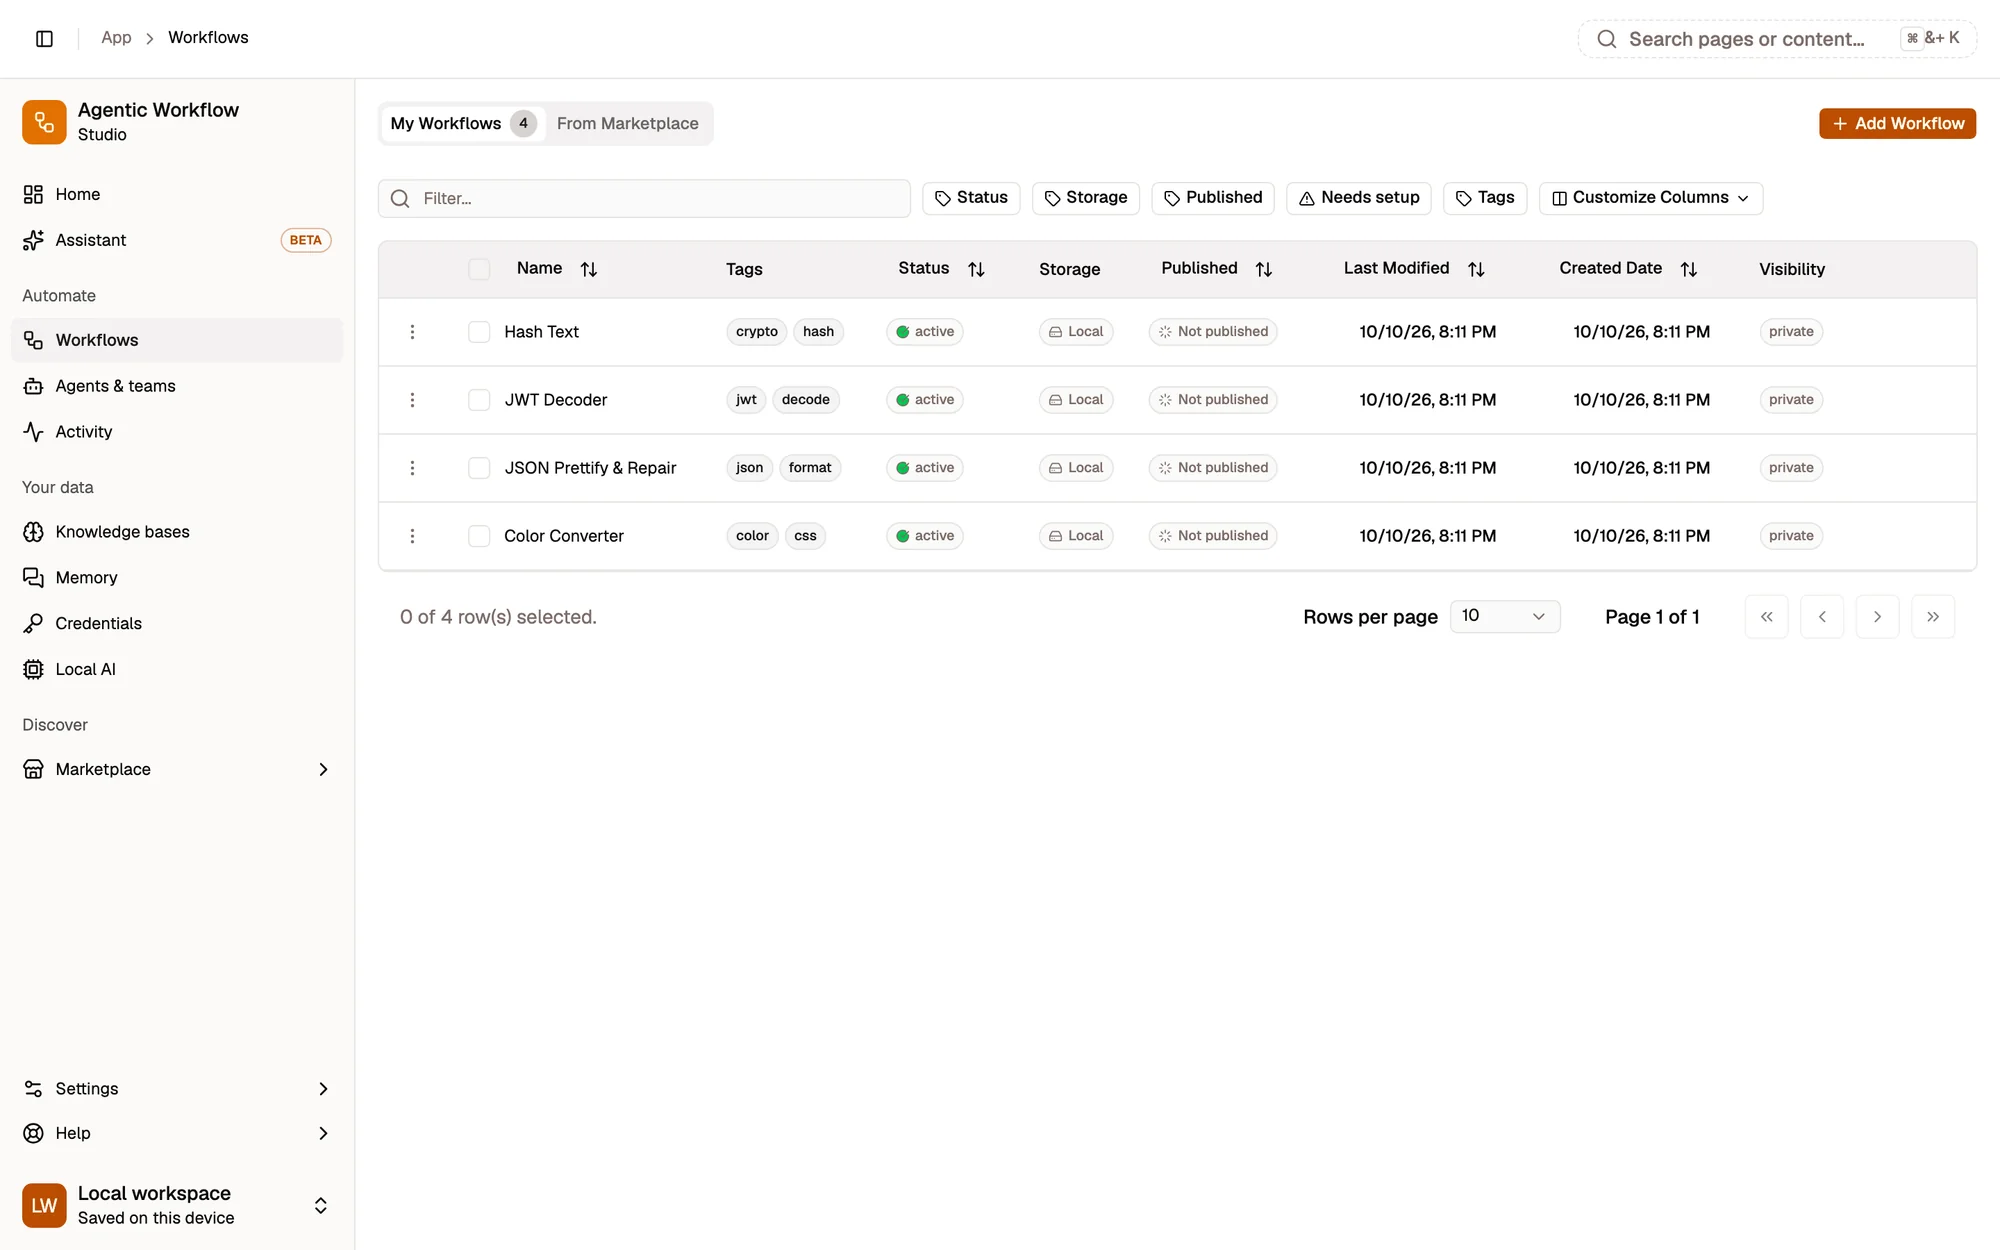
Task: Focus the Search pages or content box
Action: [x=1777, y=39]
